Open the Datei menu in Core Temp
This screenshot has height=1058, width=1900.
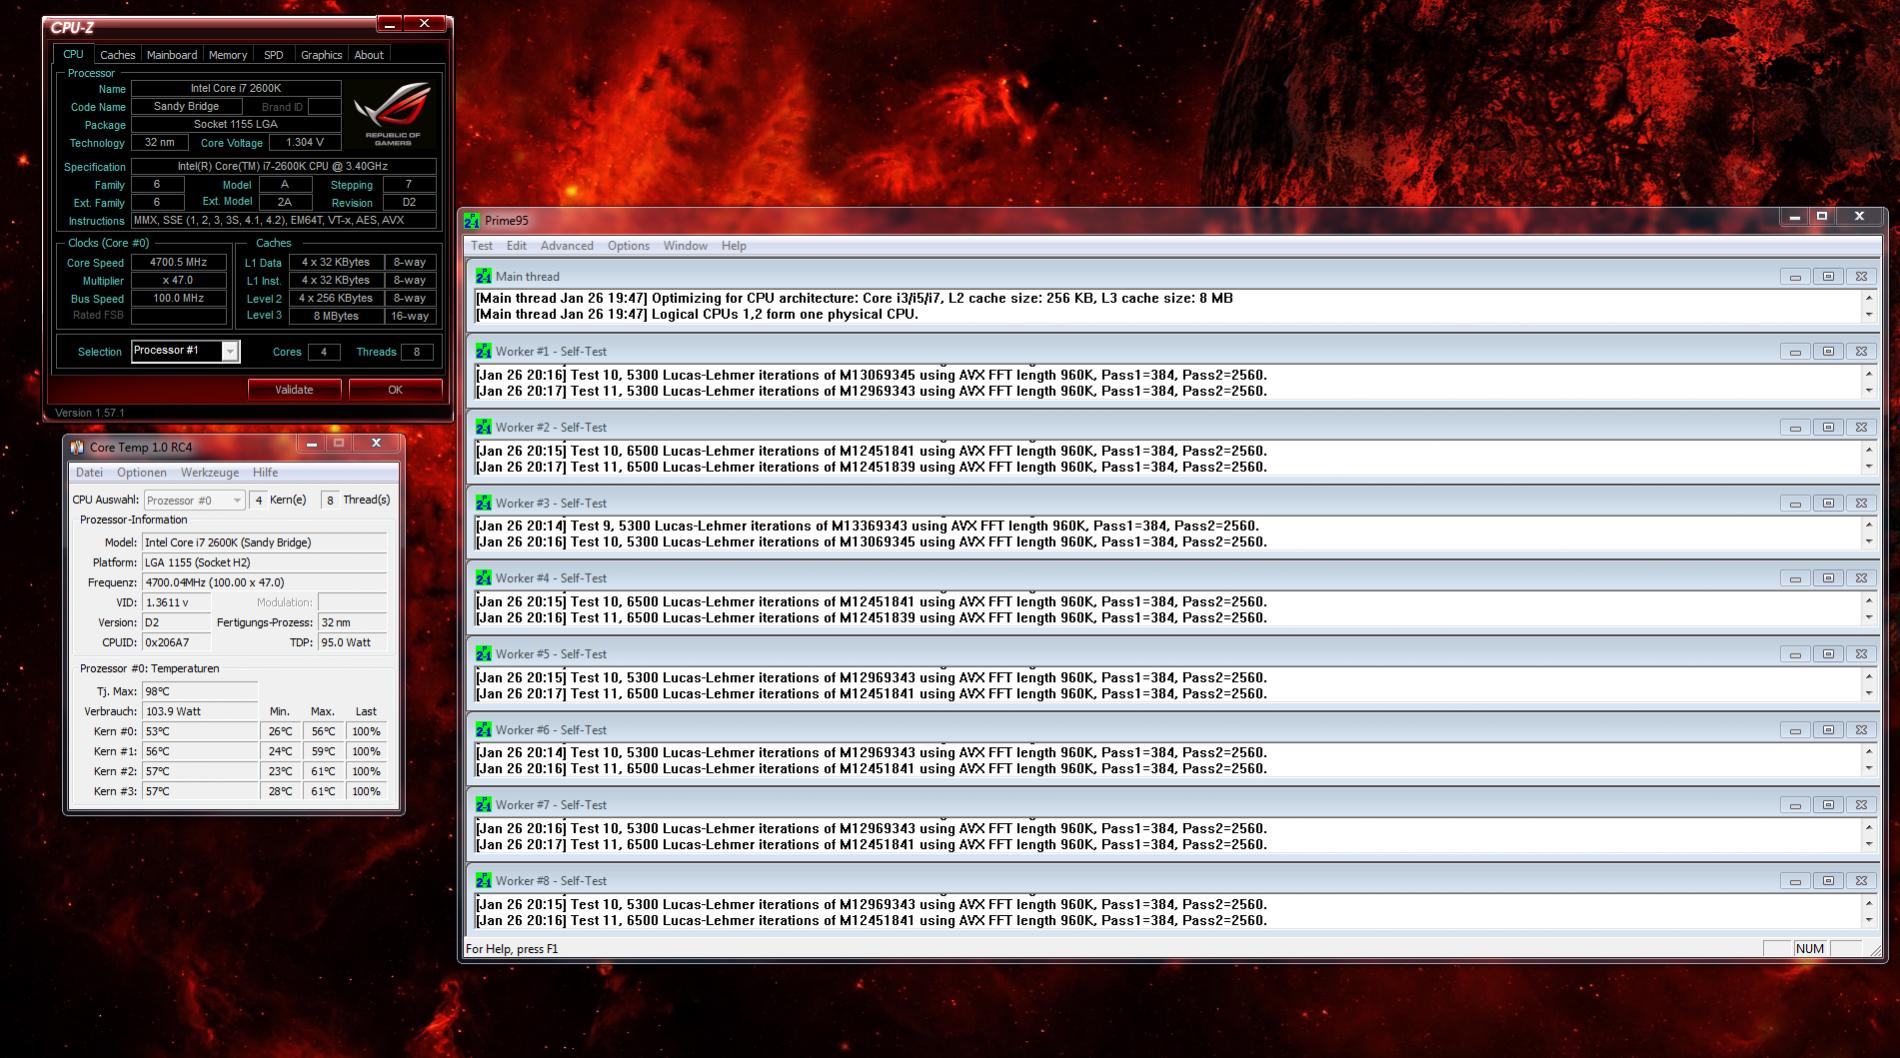point(89,473)
